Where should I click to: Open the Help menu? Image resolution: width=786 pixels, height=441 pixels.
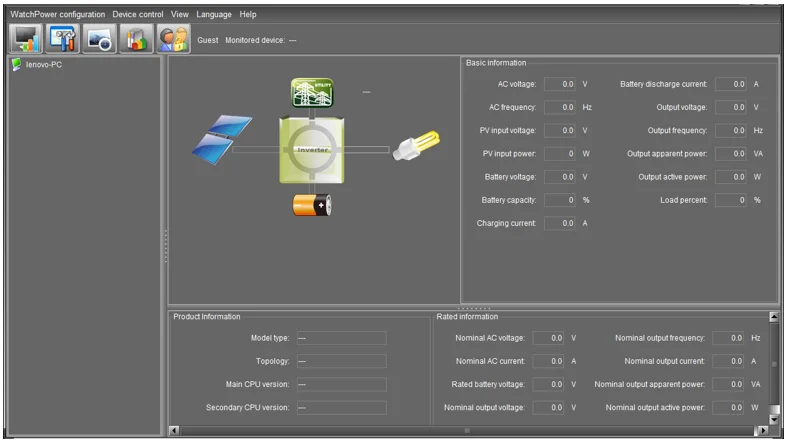[x=248, y=15]
